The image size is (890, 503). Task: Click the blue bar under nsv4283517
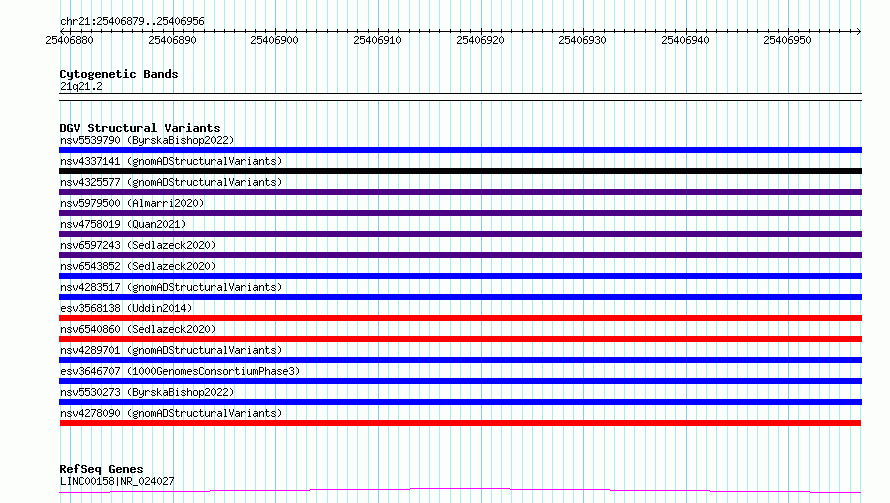pyautogui.click(x=460, y=297)
